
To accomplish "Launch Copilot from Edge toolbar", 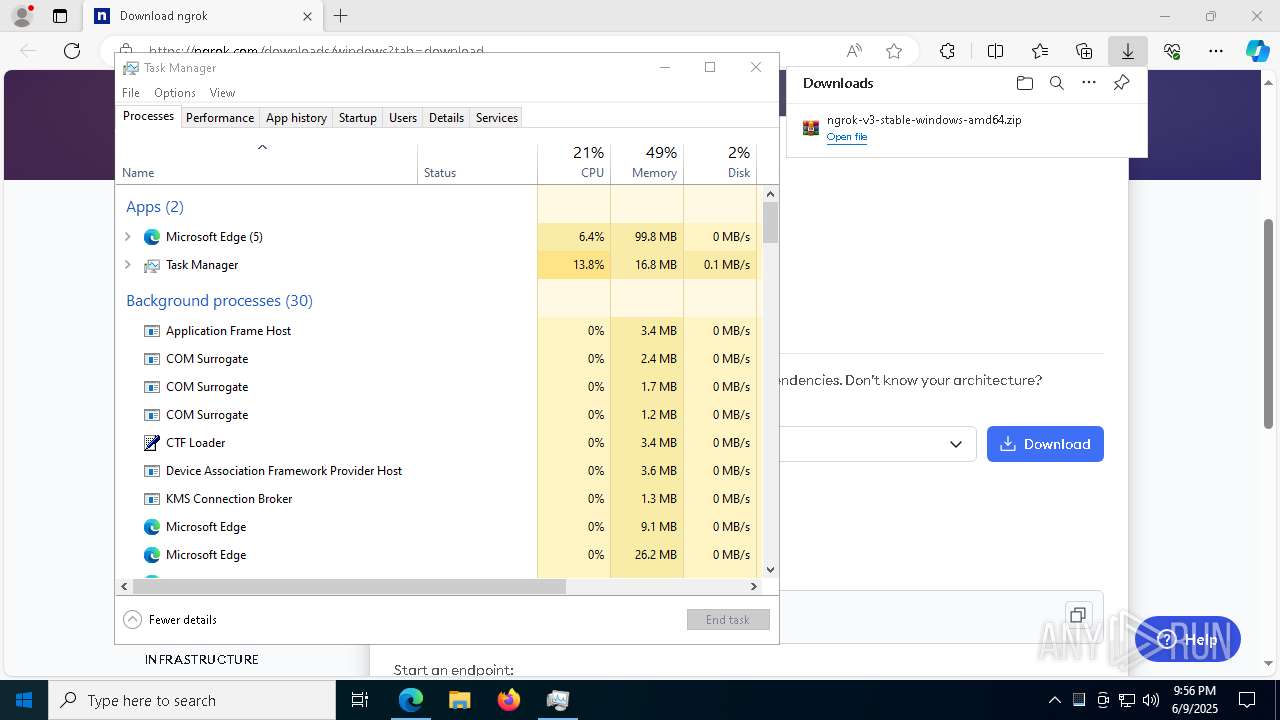I will pos(1257,51).
